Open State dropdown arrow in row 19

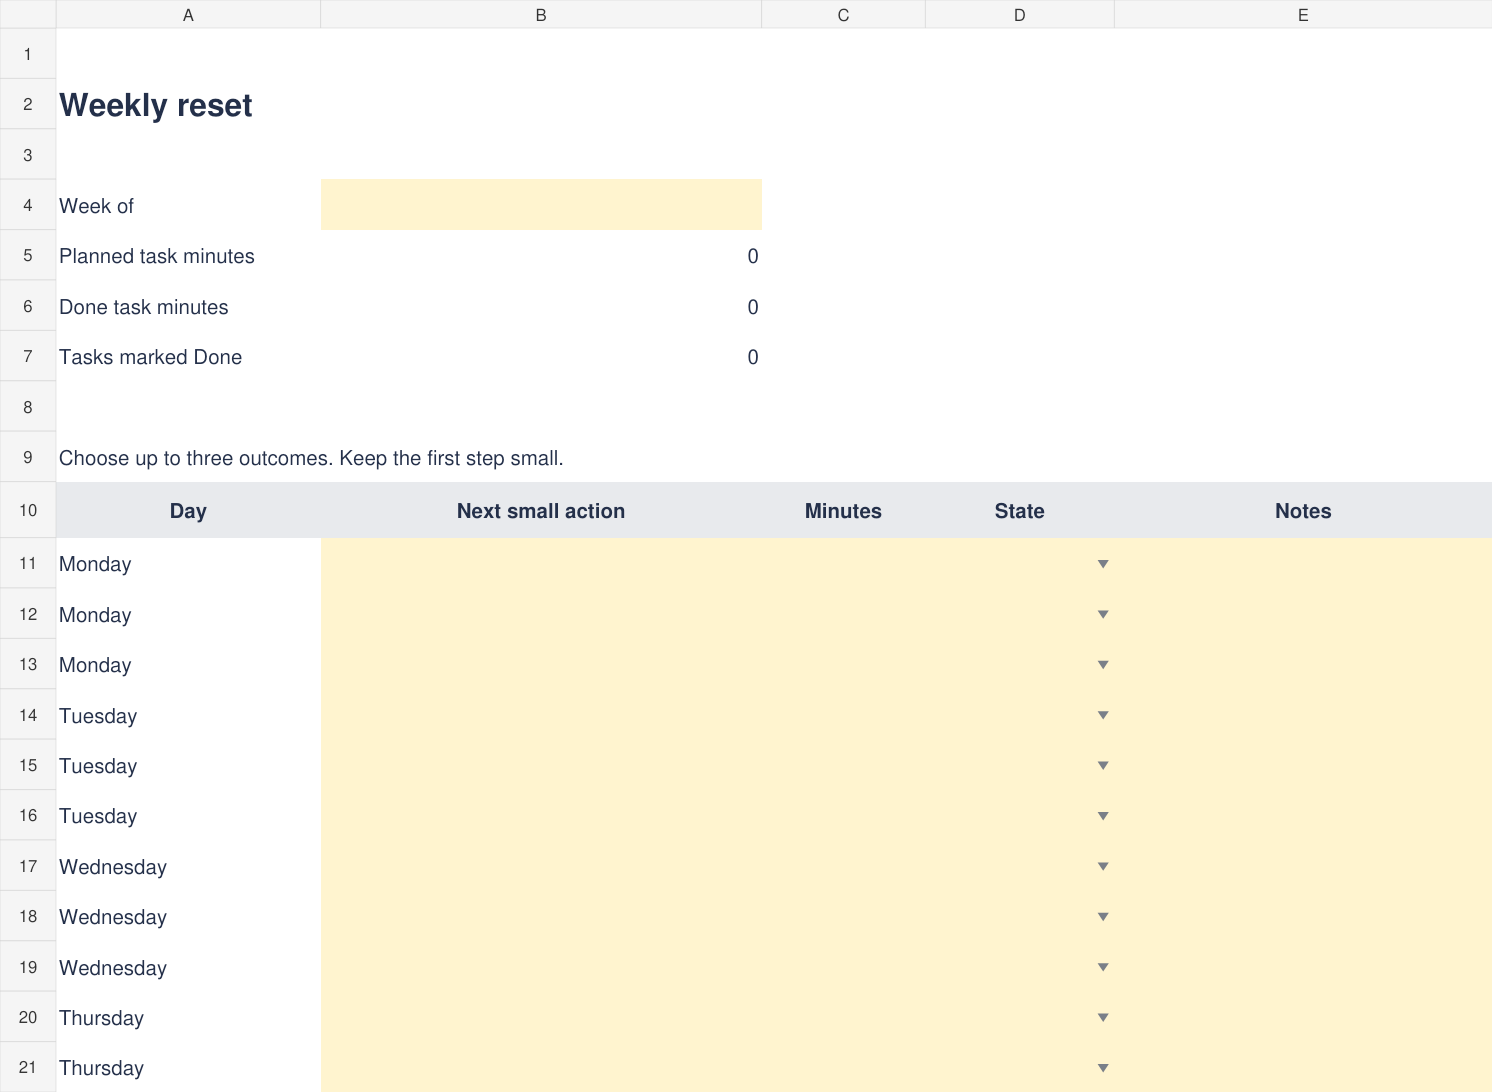point(1103,967)
